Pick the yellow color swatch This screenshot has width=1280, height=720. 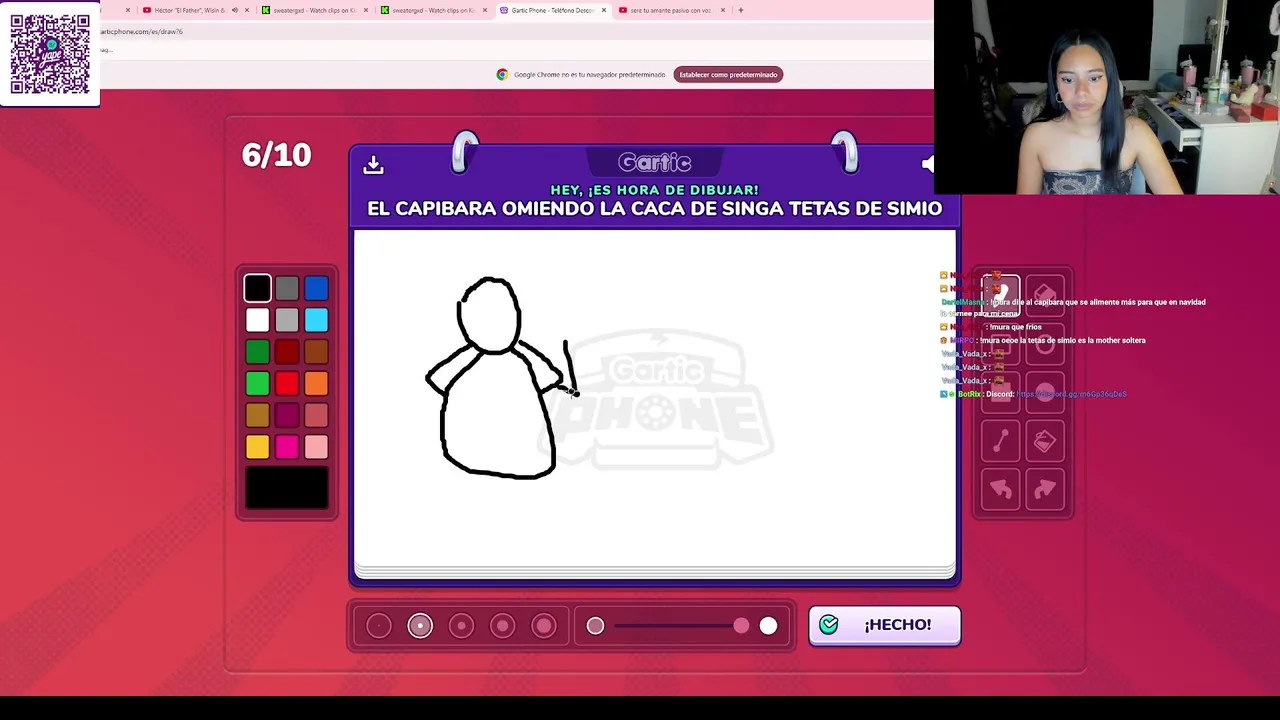[257, 447]
